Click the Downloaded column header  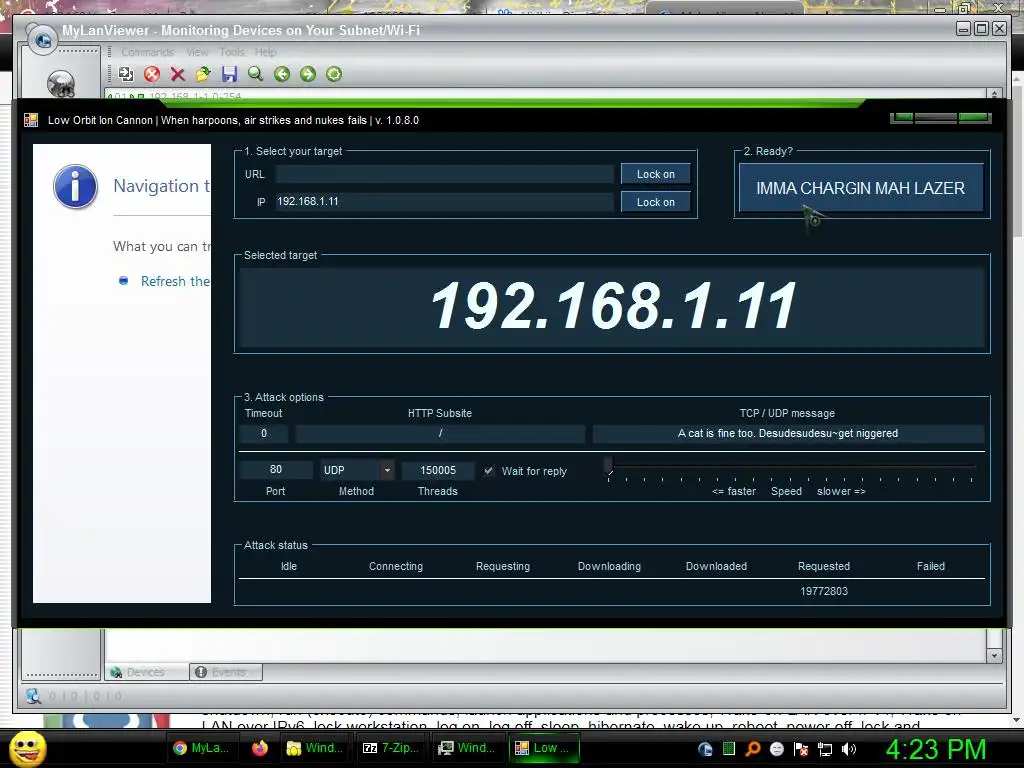pyautogui.click(x=716, y=566)
